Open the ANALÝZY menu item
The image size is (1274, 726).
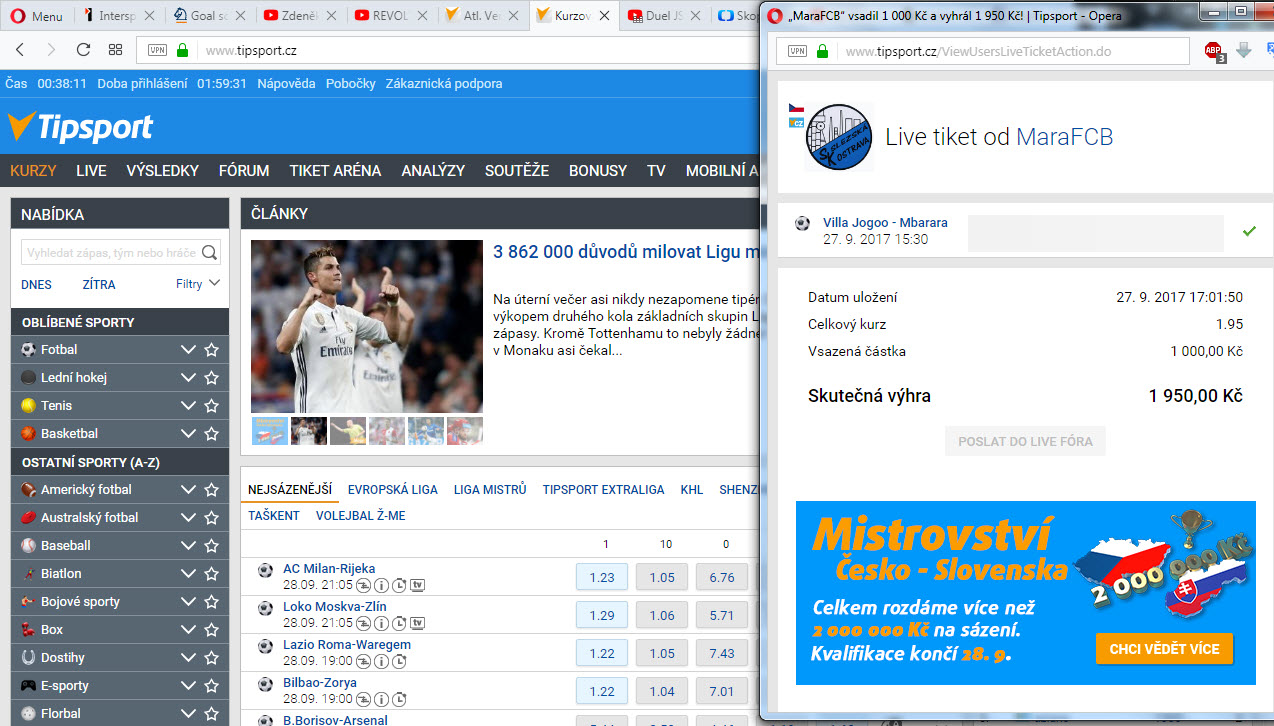[x=433, y=171]
